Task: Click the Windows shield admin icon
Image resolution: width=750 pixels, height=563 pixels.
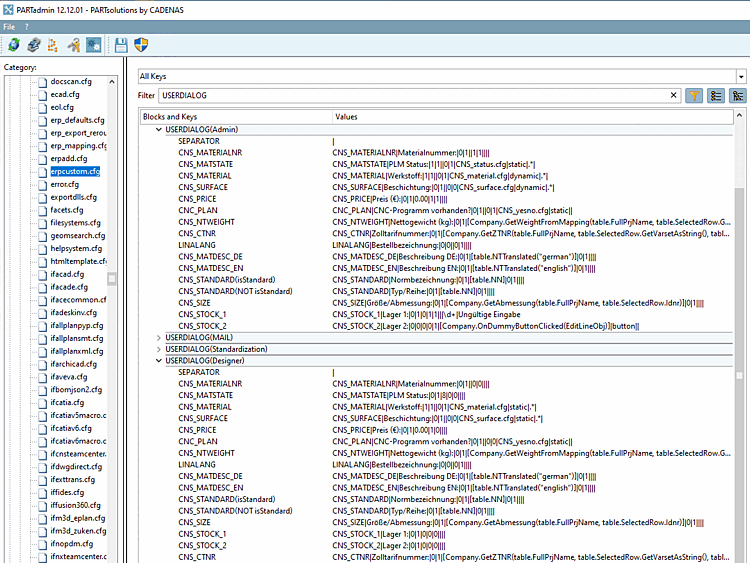Action: 141,45
